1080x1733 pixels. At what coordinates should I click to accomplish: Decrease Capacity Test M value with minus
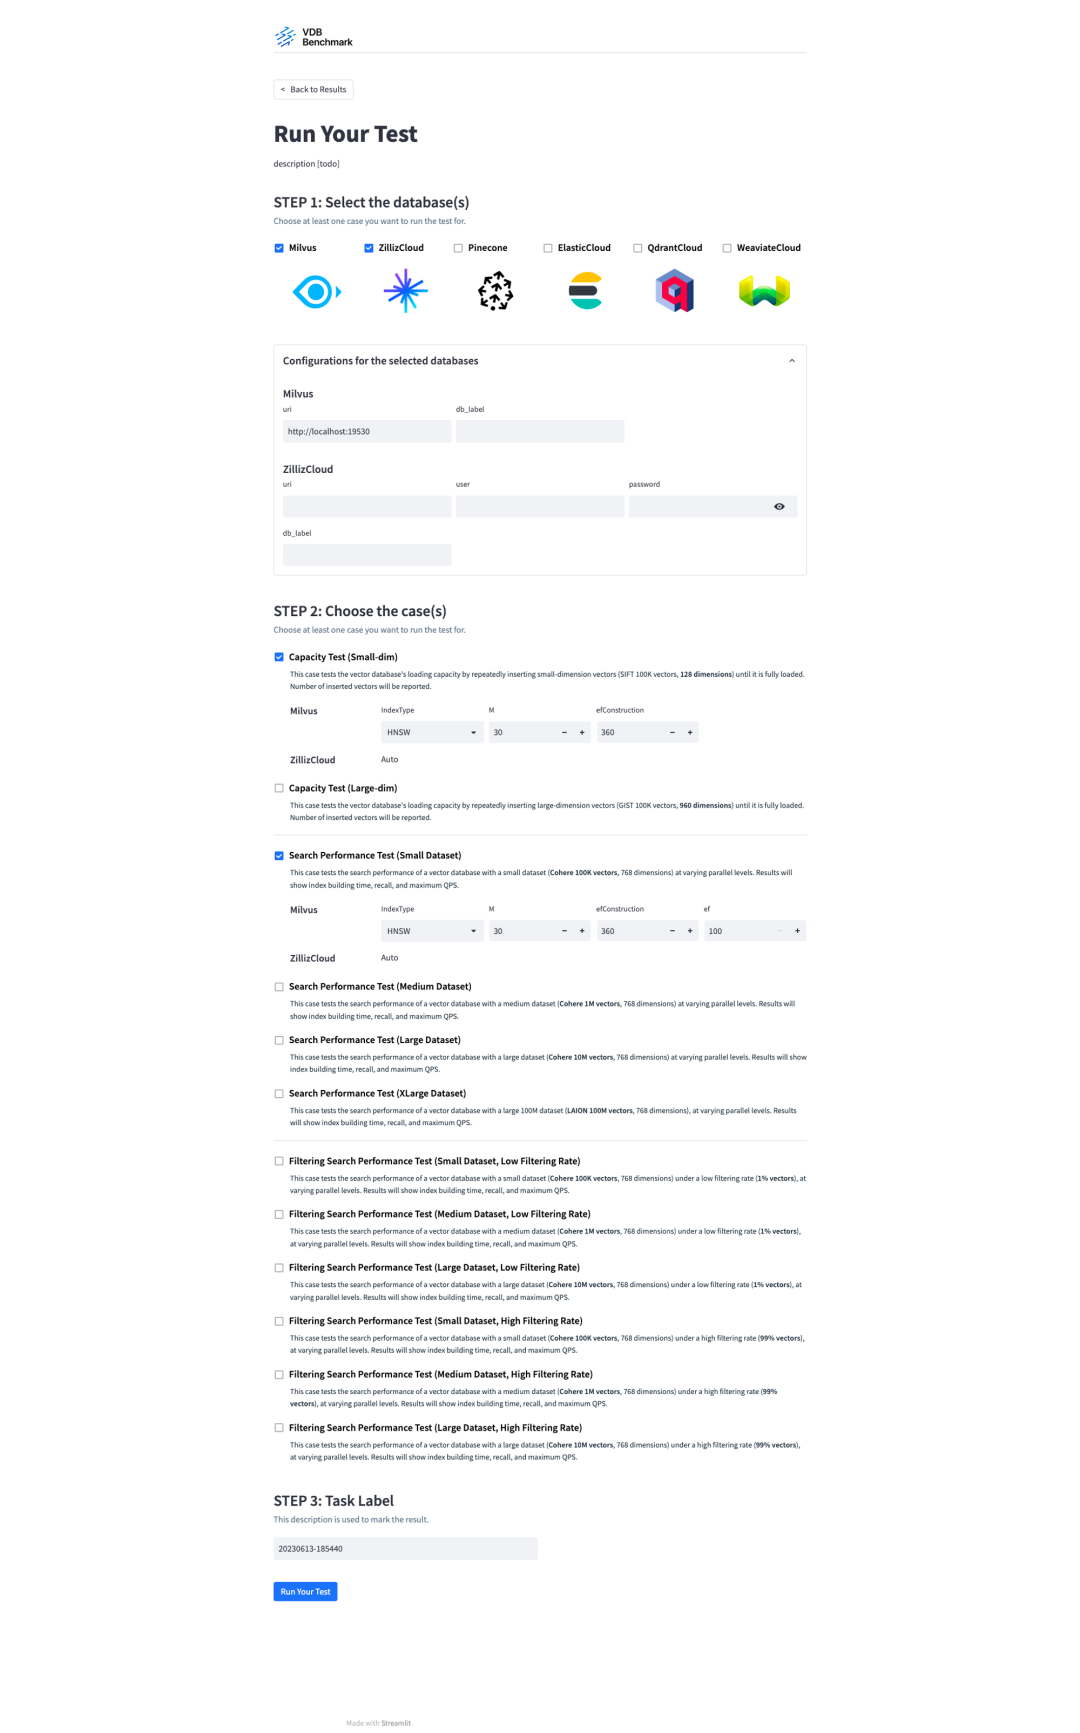tap(564, 733)
